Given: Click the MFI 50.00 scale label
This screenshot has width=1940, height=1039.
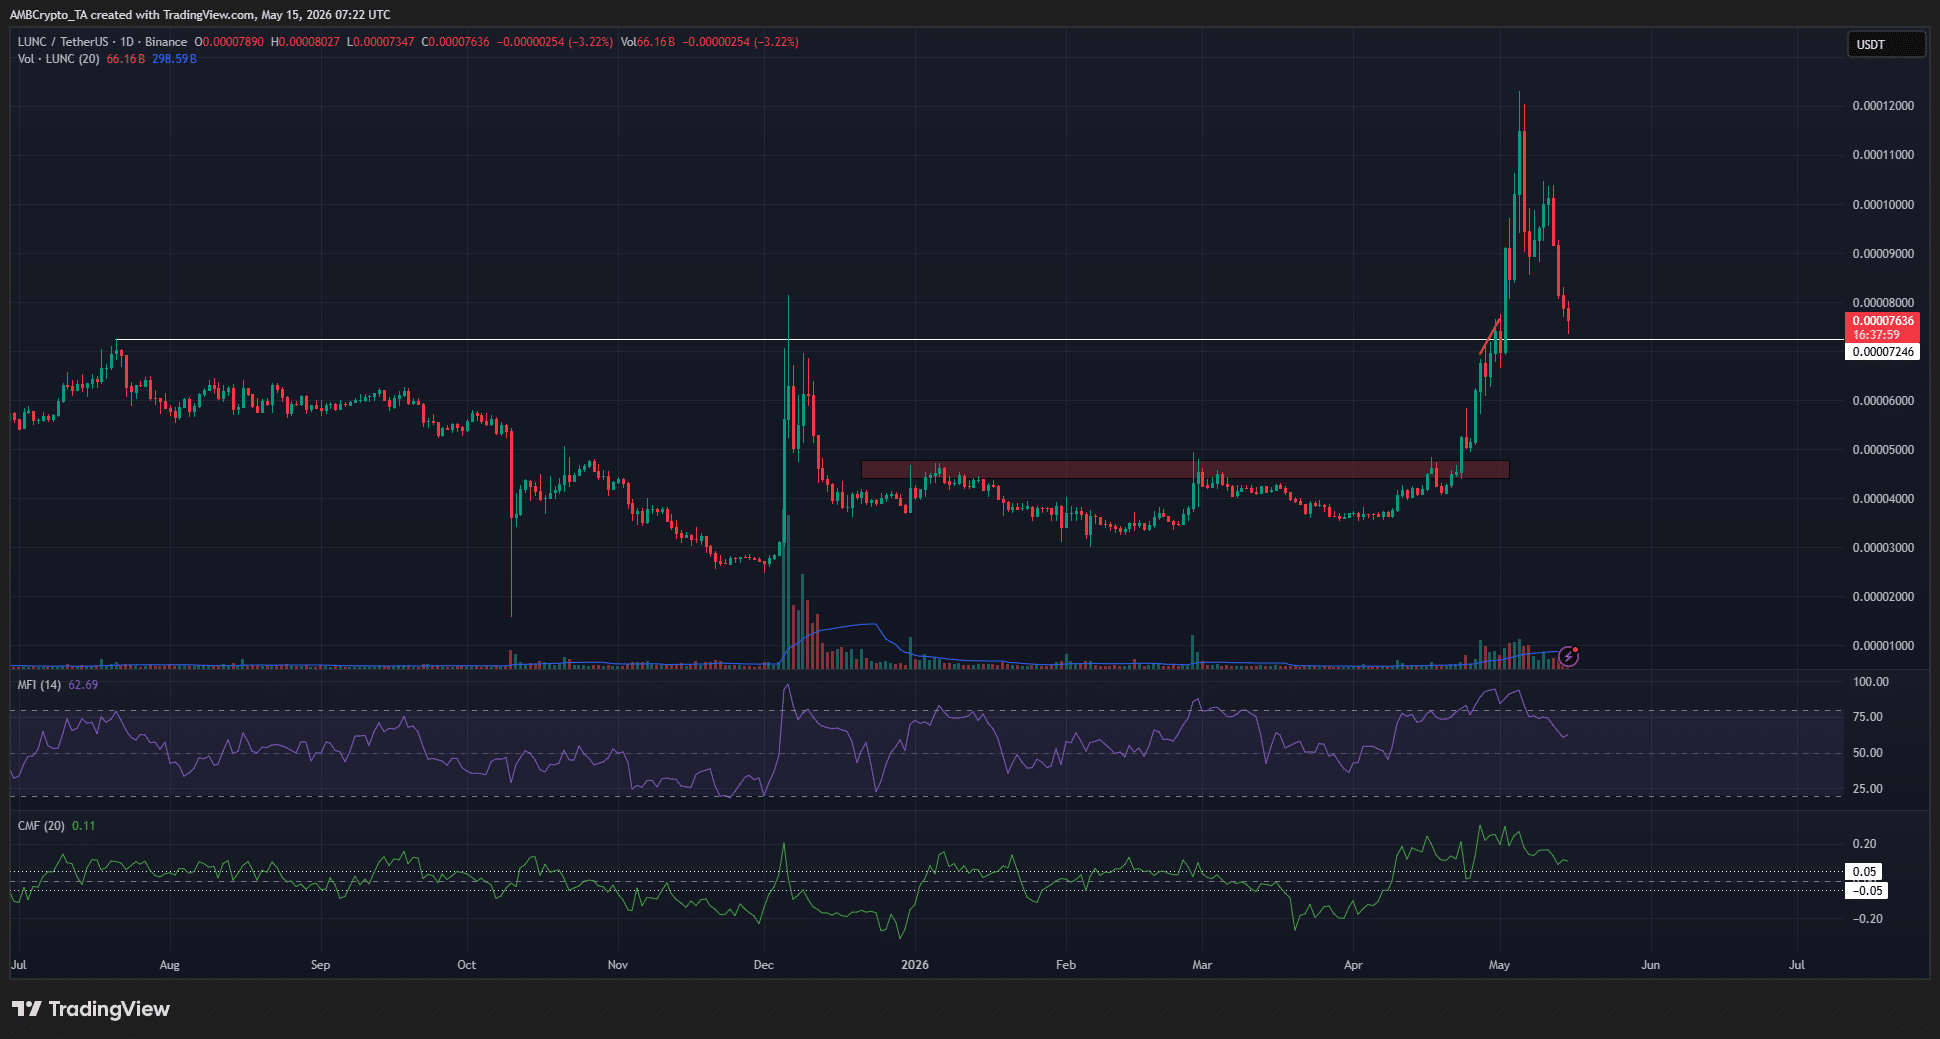Looking at the screenshot, I should pos(1868,753).
